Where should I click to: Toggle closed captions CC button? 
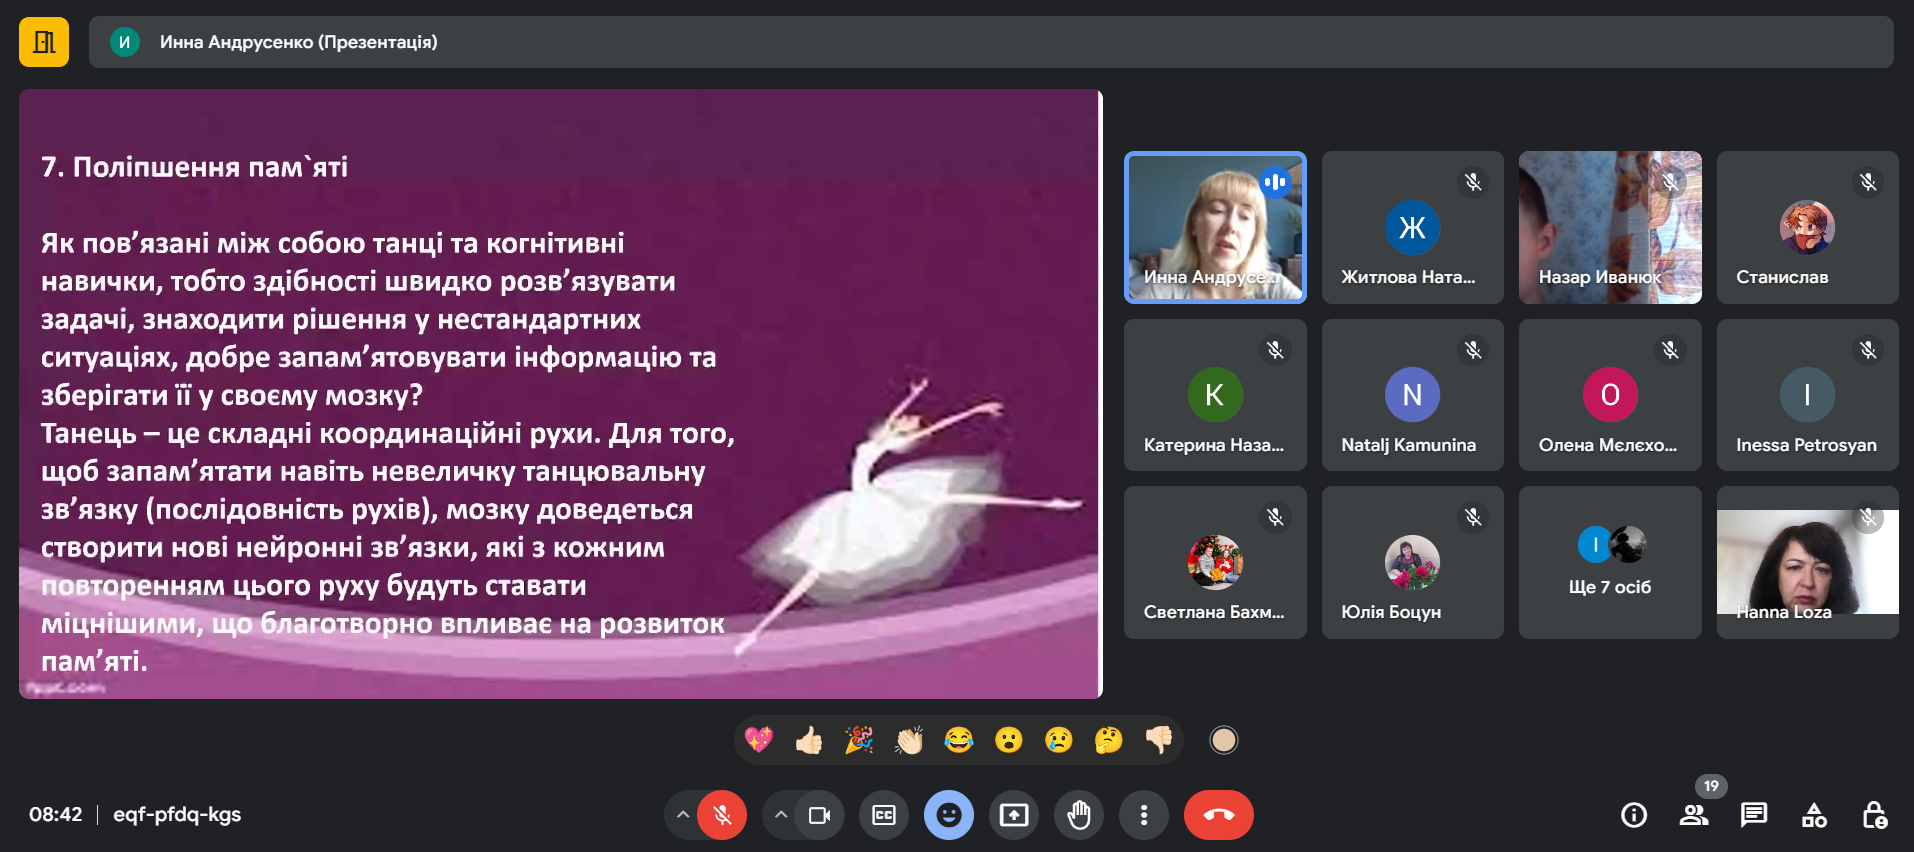[884, 815]
